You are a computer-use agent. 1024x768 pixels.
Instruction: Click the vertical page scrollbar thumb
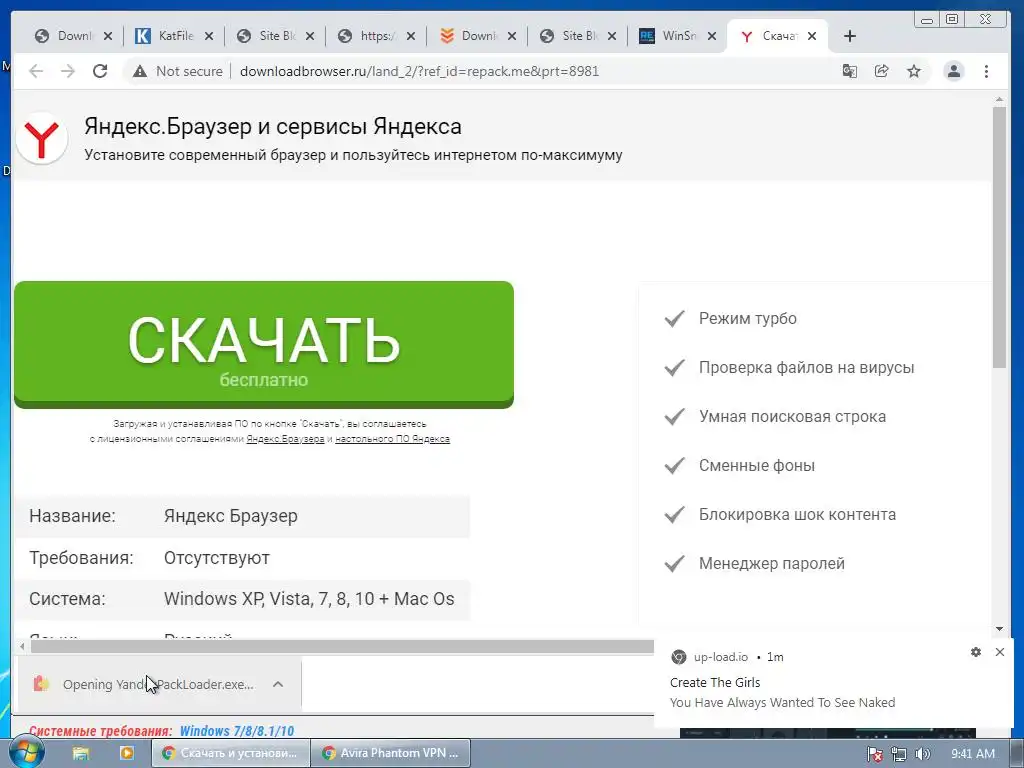999,236
